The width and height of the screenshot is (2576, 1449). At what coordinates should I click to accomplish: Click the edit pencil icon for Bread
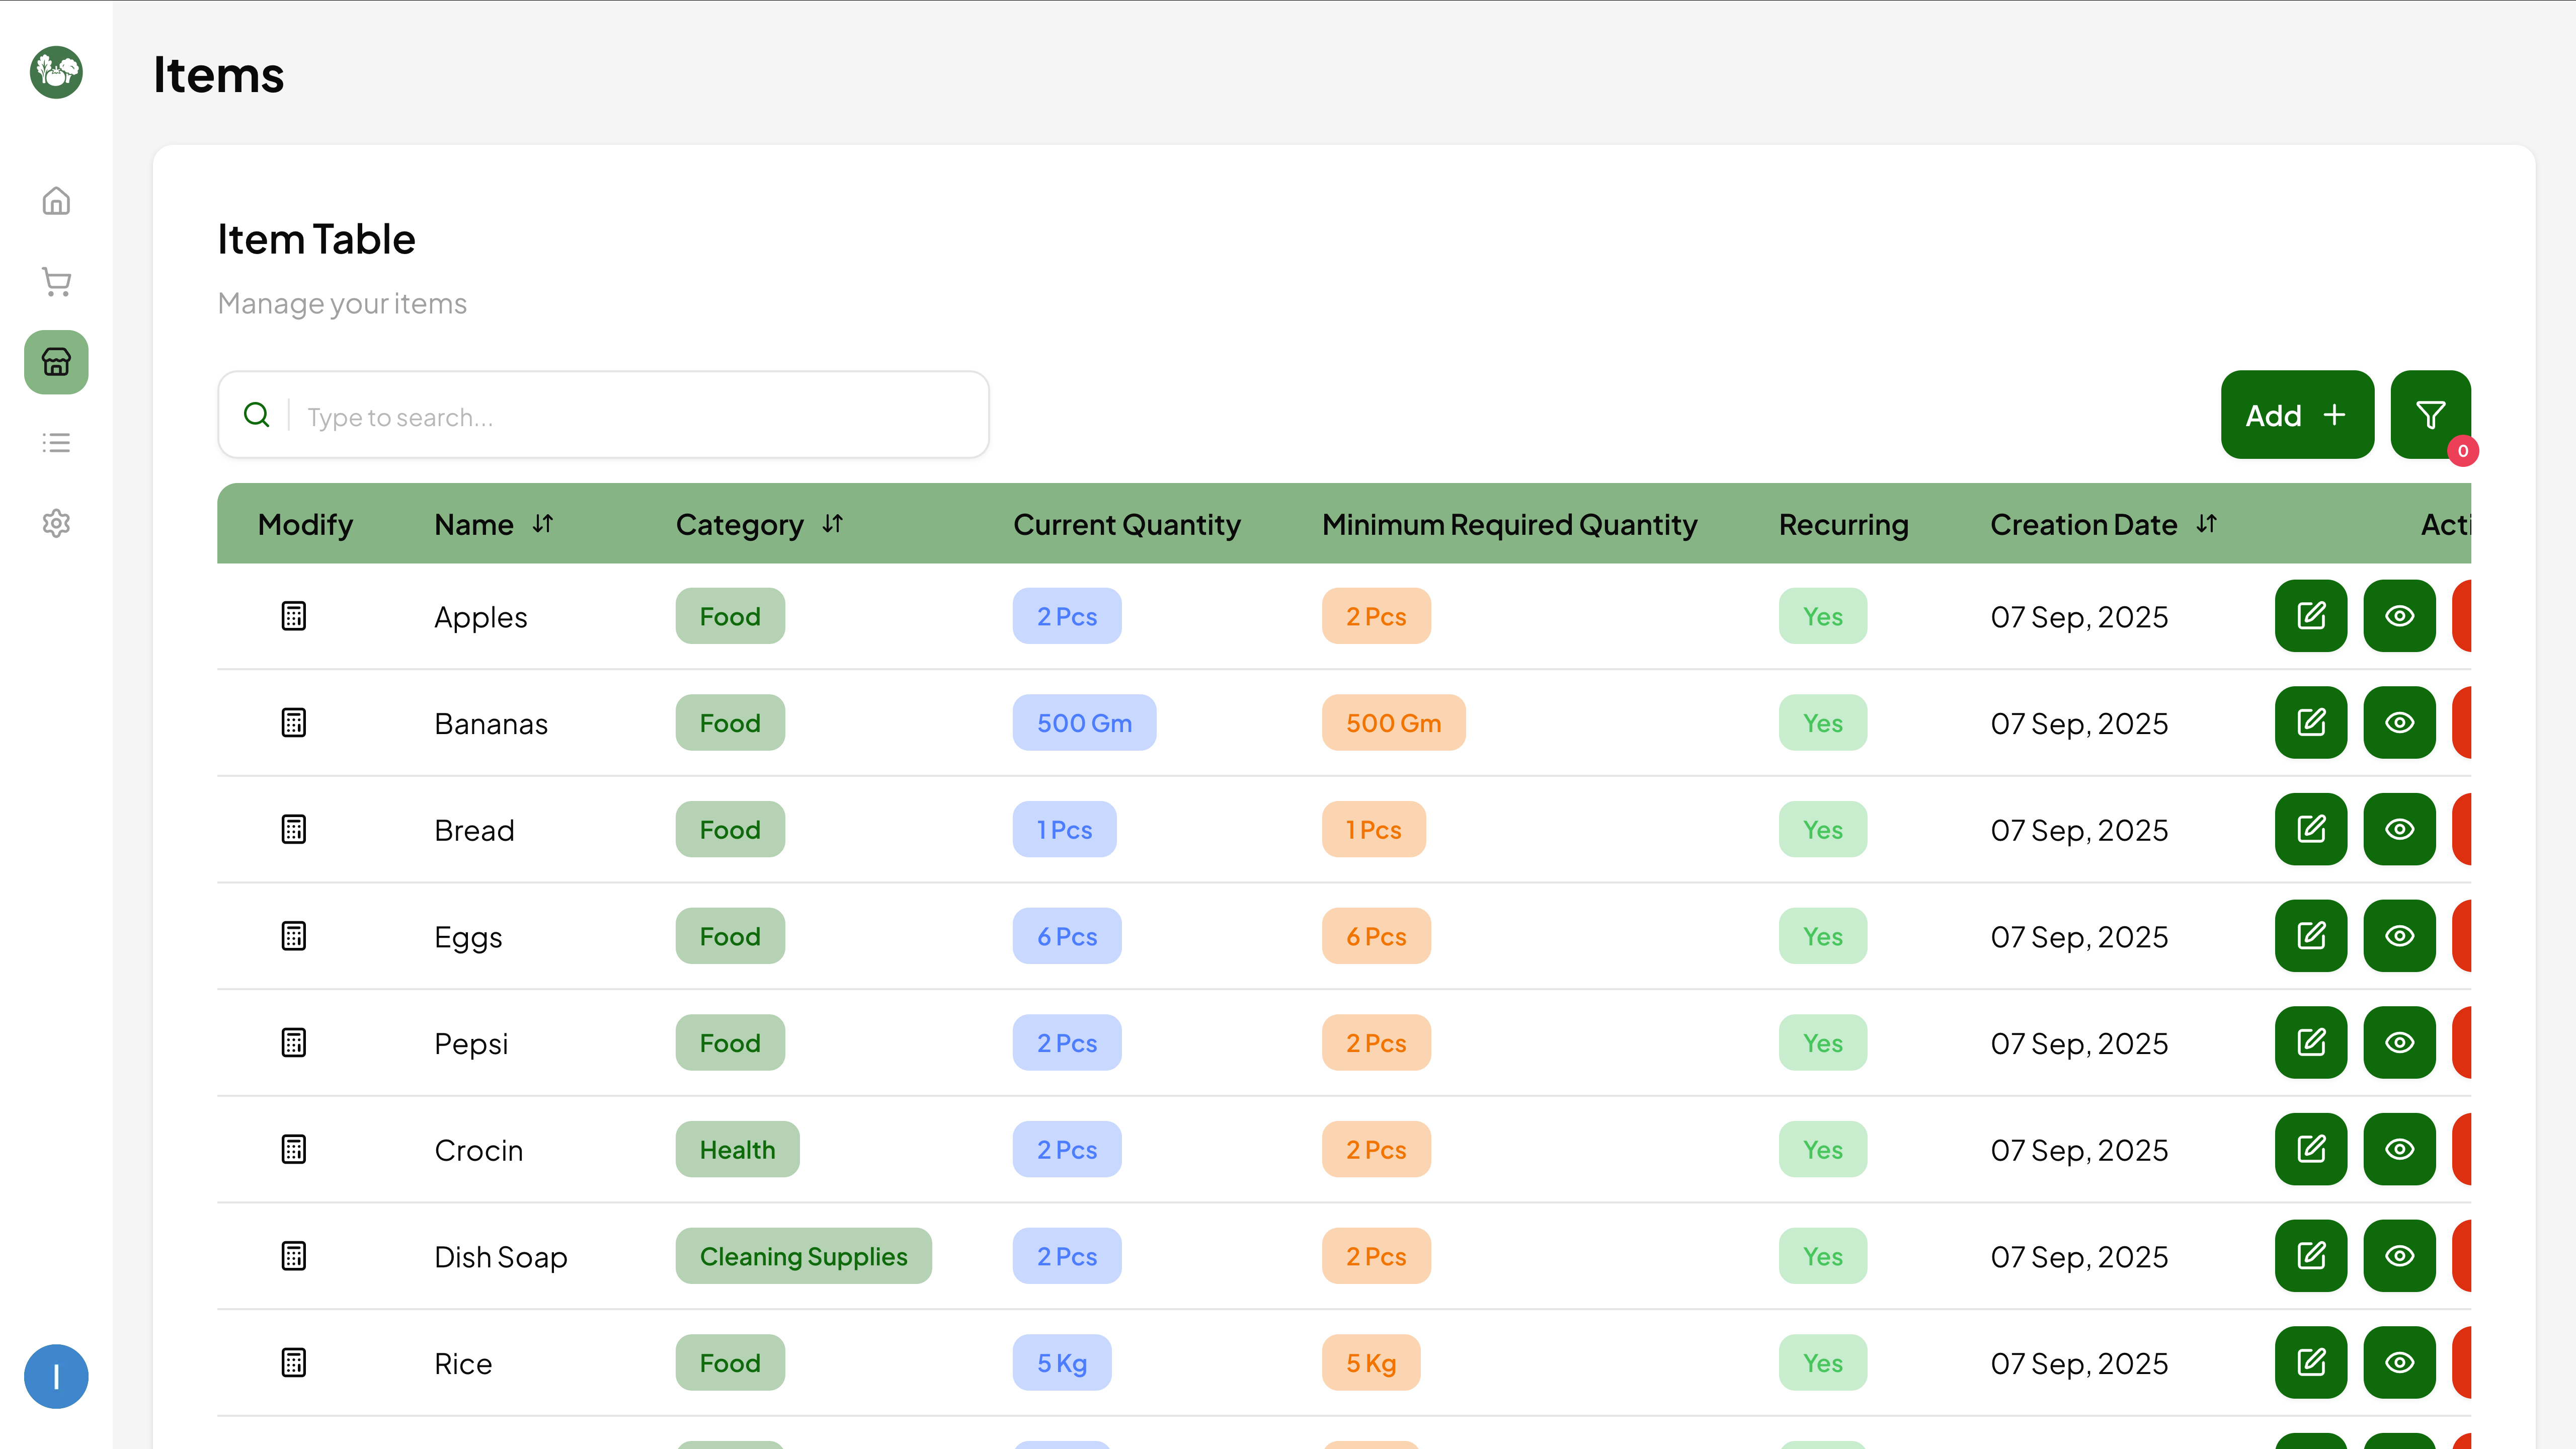[2310, 829]
